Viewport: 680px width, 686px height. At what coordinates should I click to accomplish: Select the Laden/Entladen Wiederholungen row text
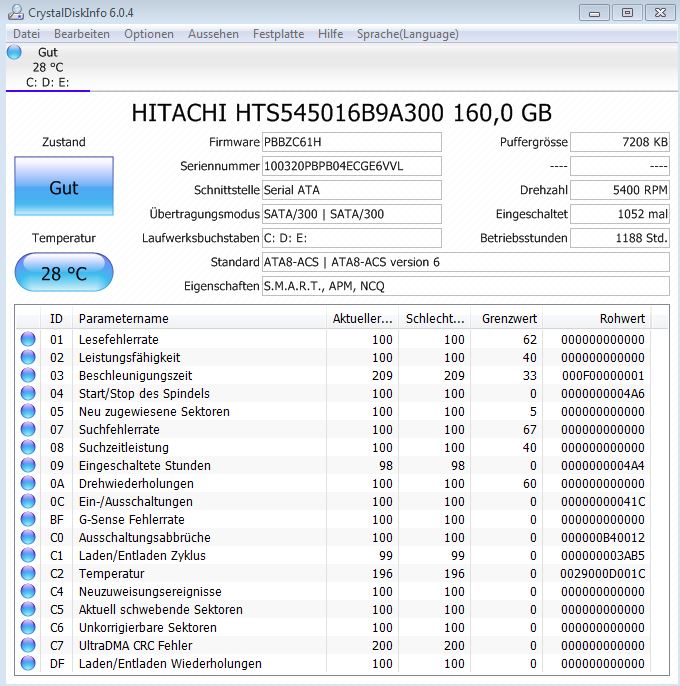point(170,663)
